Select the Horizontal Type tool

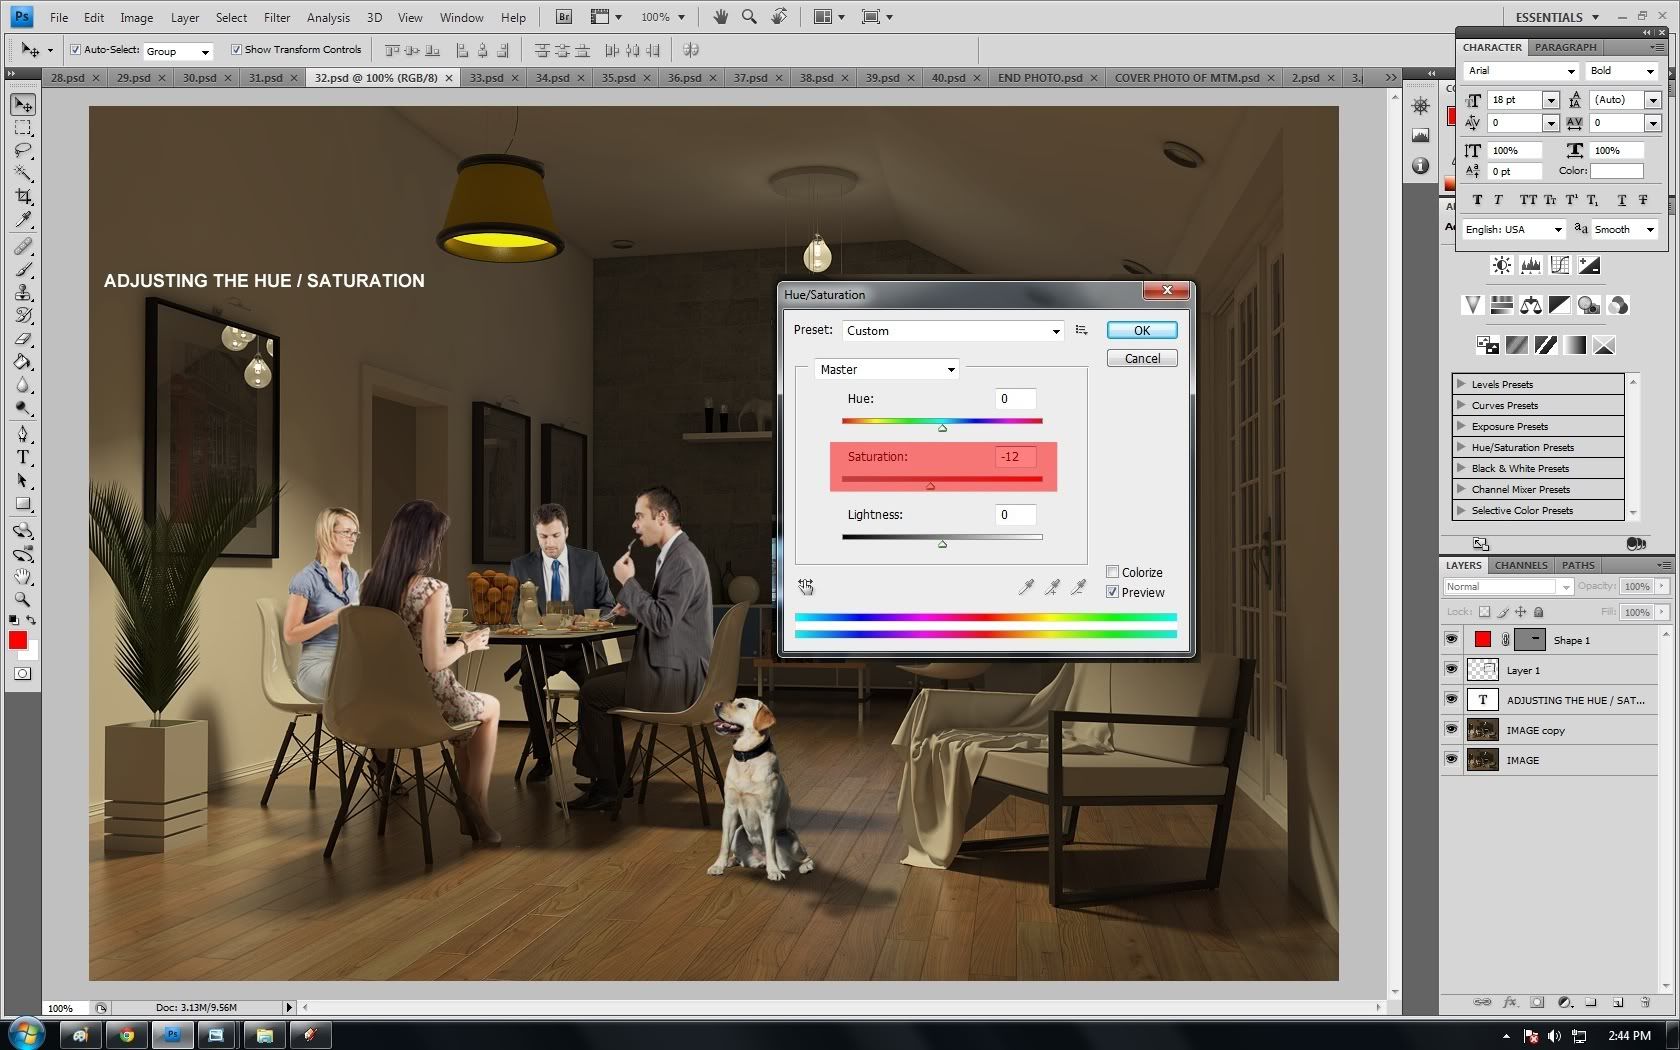pos(23,457)
